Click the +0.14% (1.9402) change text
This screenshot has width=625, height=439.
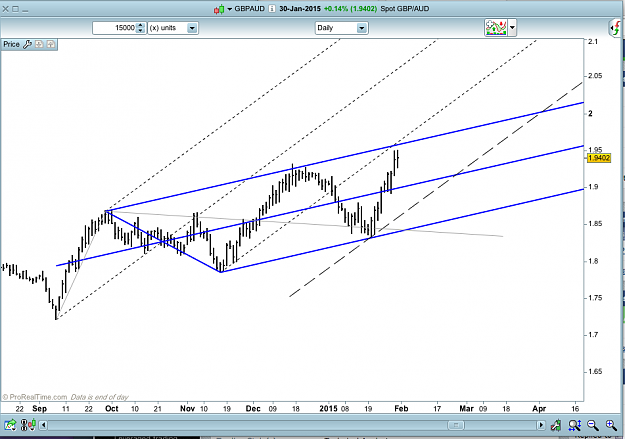tap(351, 9)
